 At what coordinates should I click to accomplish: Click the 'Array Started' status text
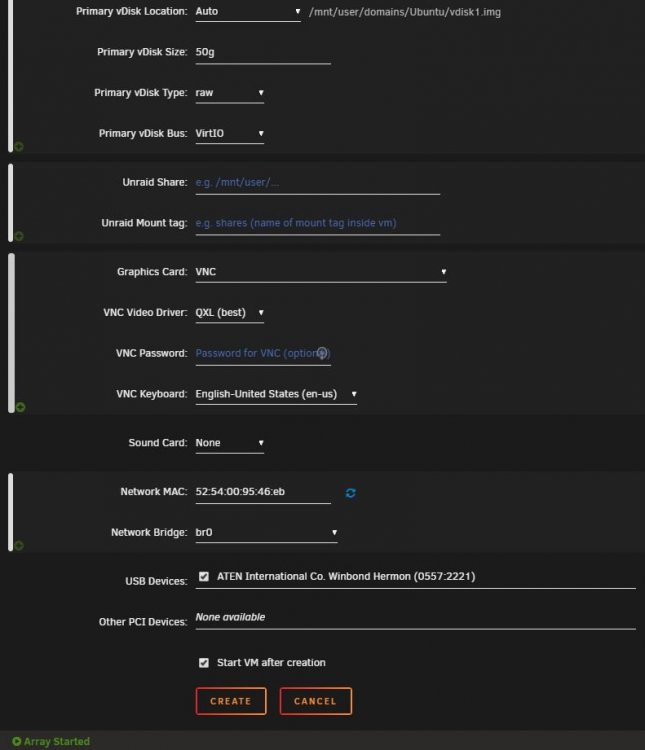point(57,741)
